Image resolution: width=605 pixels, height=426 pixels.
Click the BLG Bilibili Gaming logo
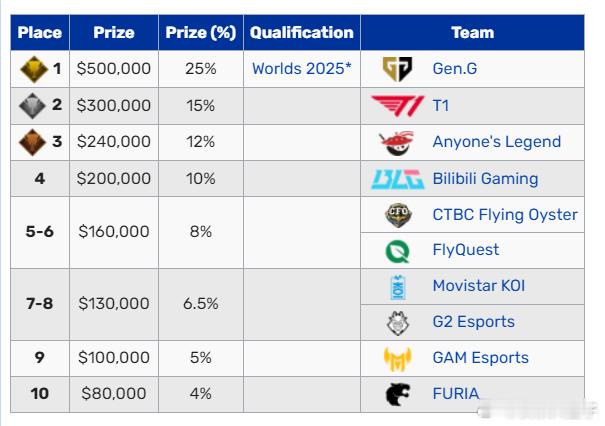(397, 179)
